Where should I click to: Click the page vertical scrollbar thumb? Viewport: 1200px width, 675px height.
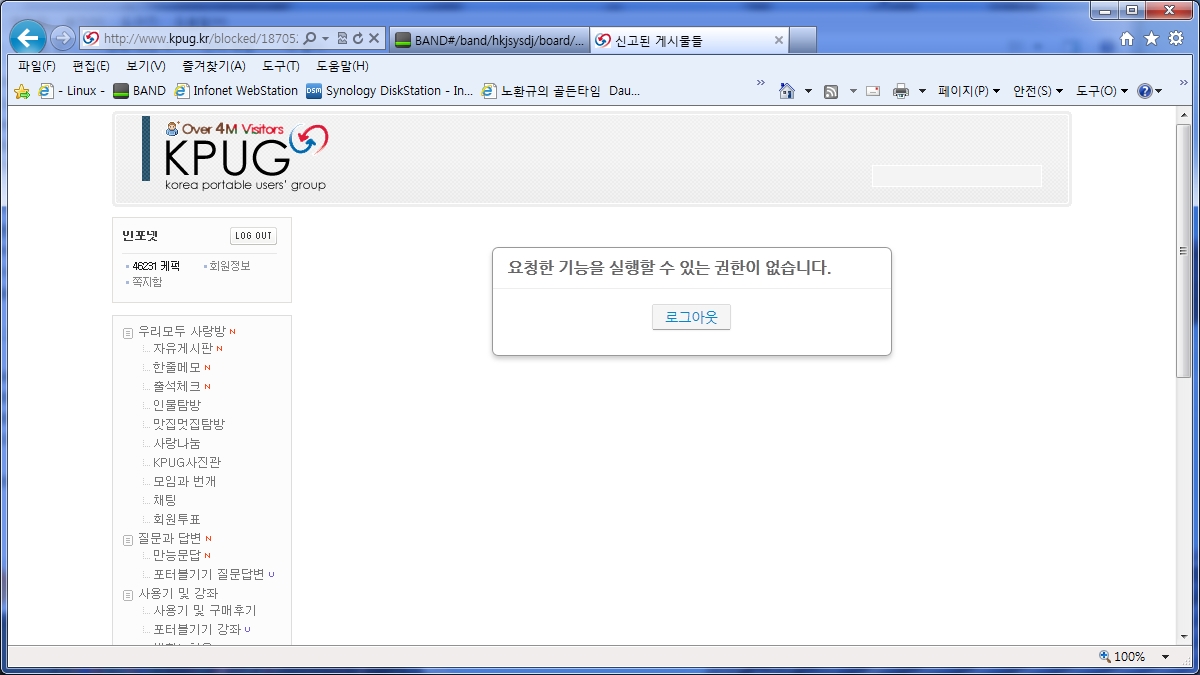coord(1184,251)
